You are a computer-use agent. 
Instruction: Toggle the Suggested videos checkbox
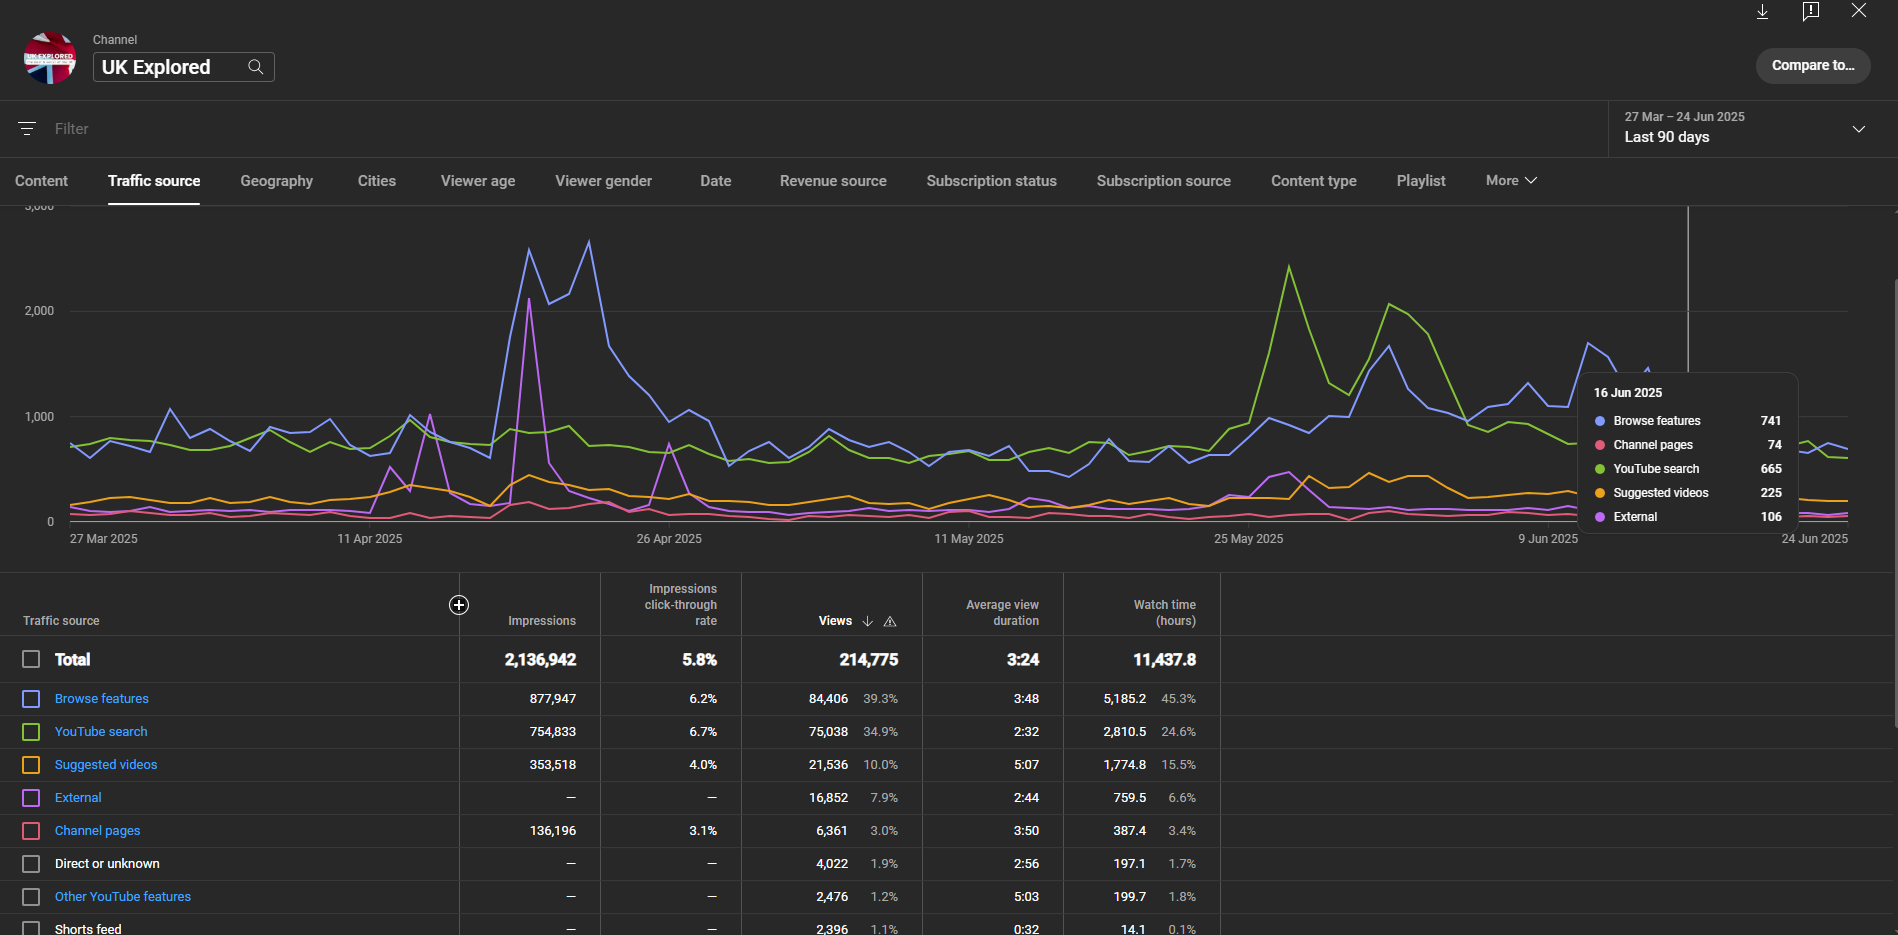tap(31, 765)
